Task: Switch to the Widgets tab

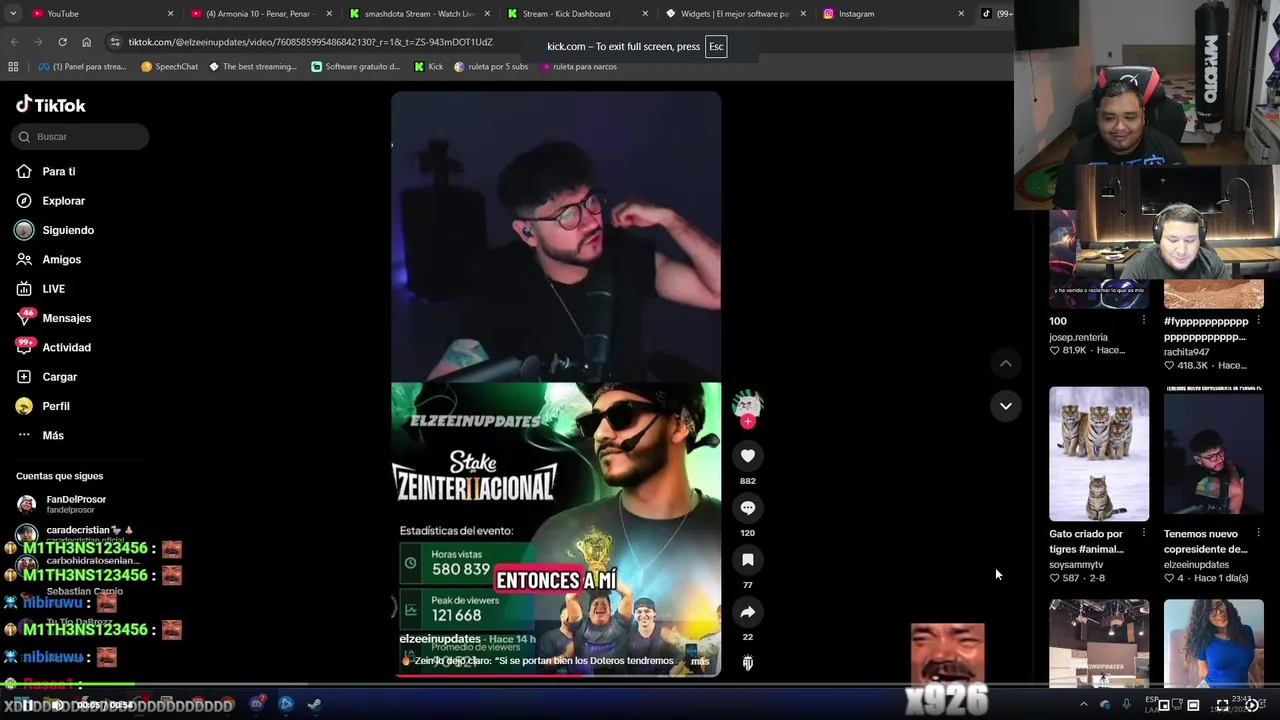Action: pyautogui.click(x=735, y=14)
